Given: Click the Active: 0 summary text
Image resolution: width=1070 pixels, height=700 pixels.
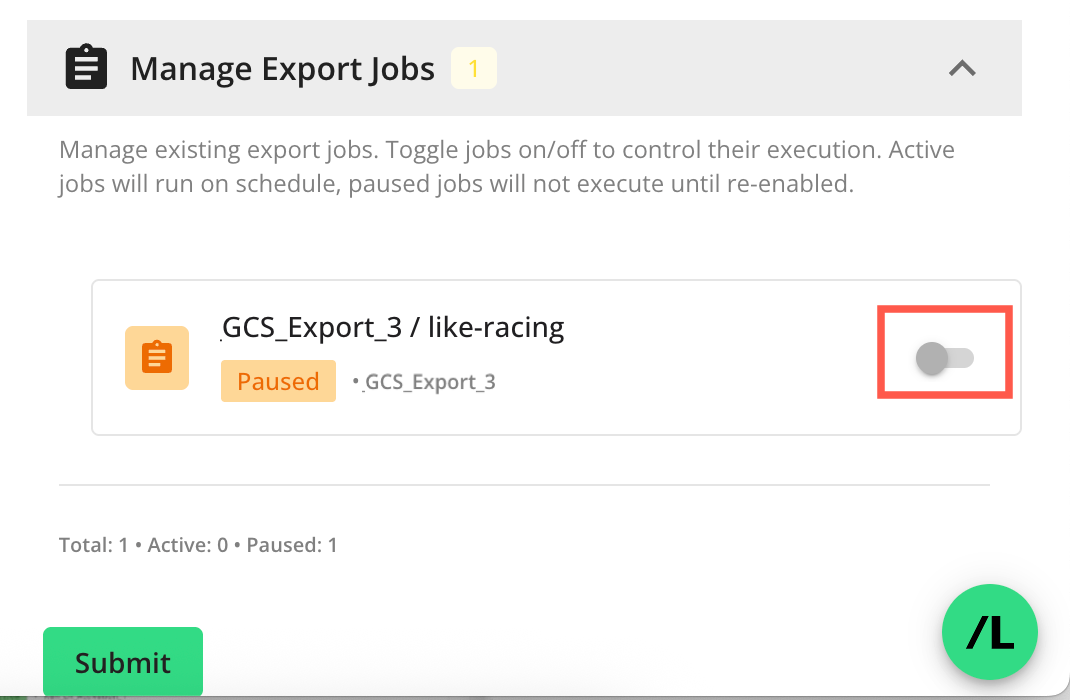Looking at the screenshot, I should pos(188,546).
